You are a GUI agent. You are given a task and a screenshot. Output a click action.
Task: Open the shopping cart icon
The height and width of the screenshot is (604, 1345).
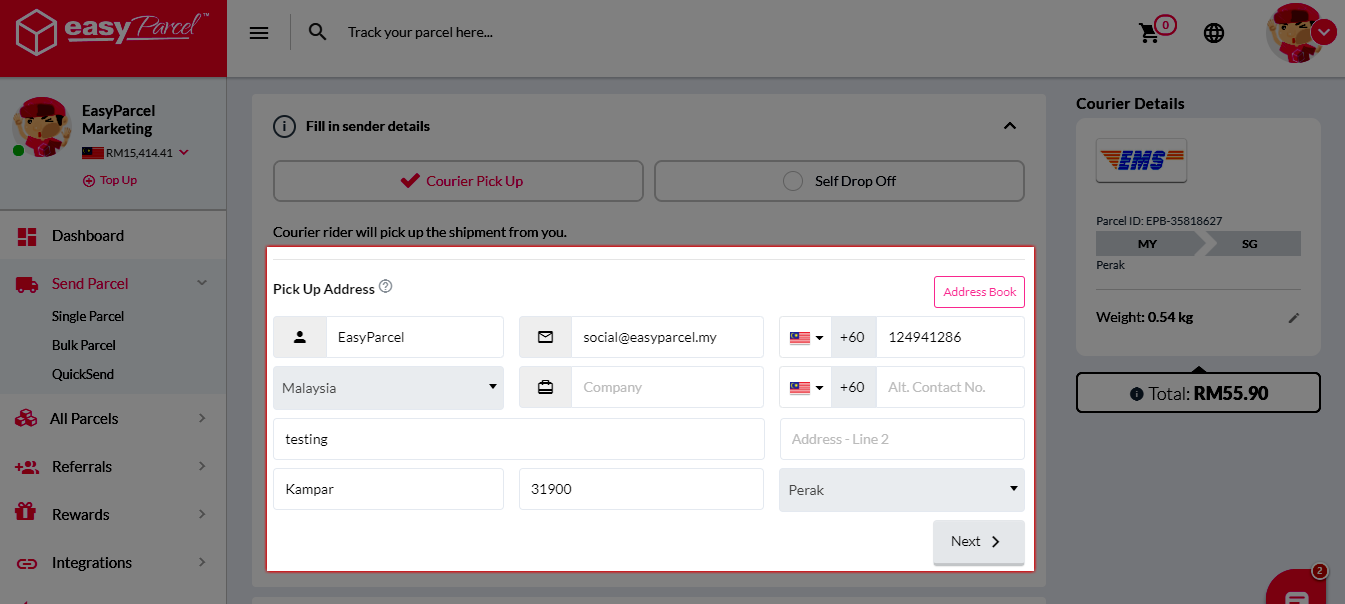1150,33
